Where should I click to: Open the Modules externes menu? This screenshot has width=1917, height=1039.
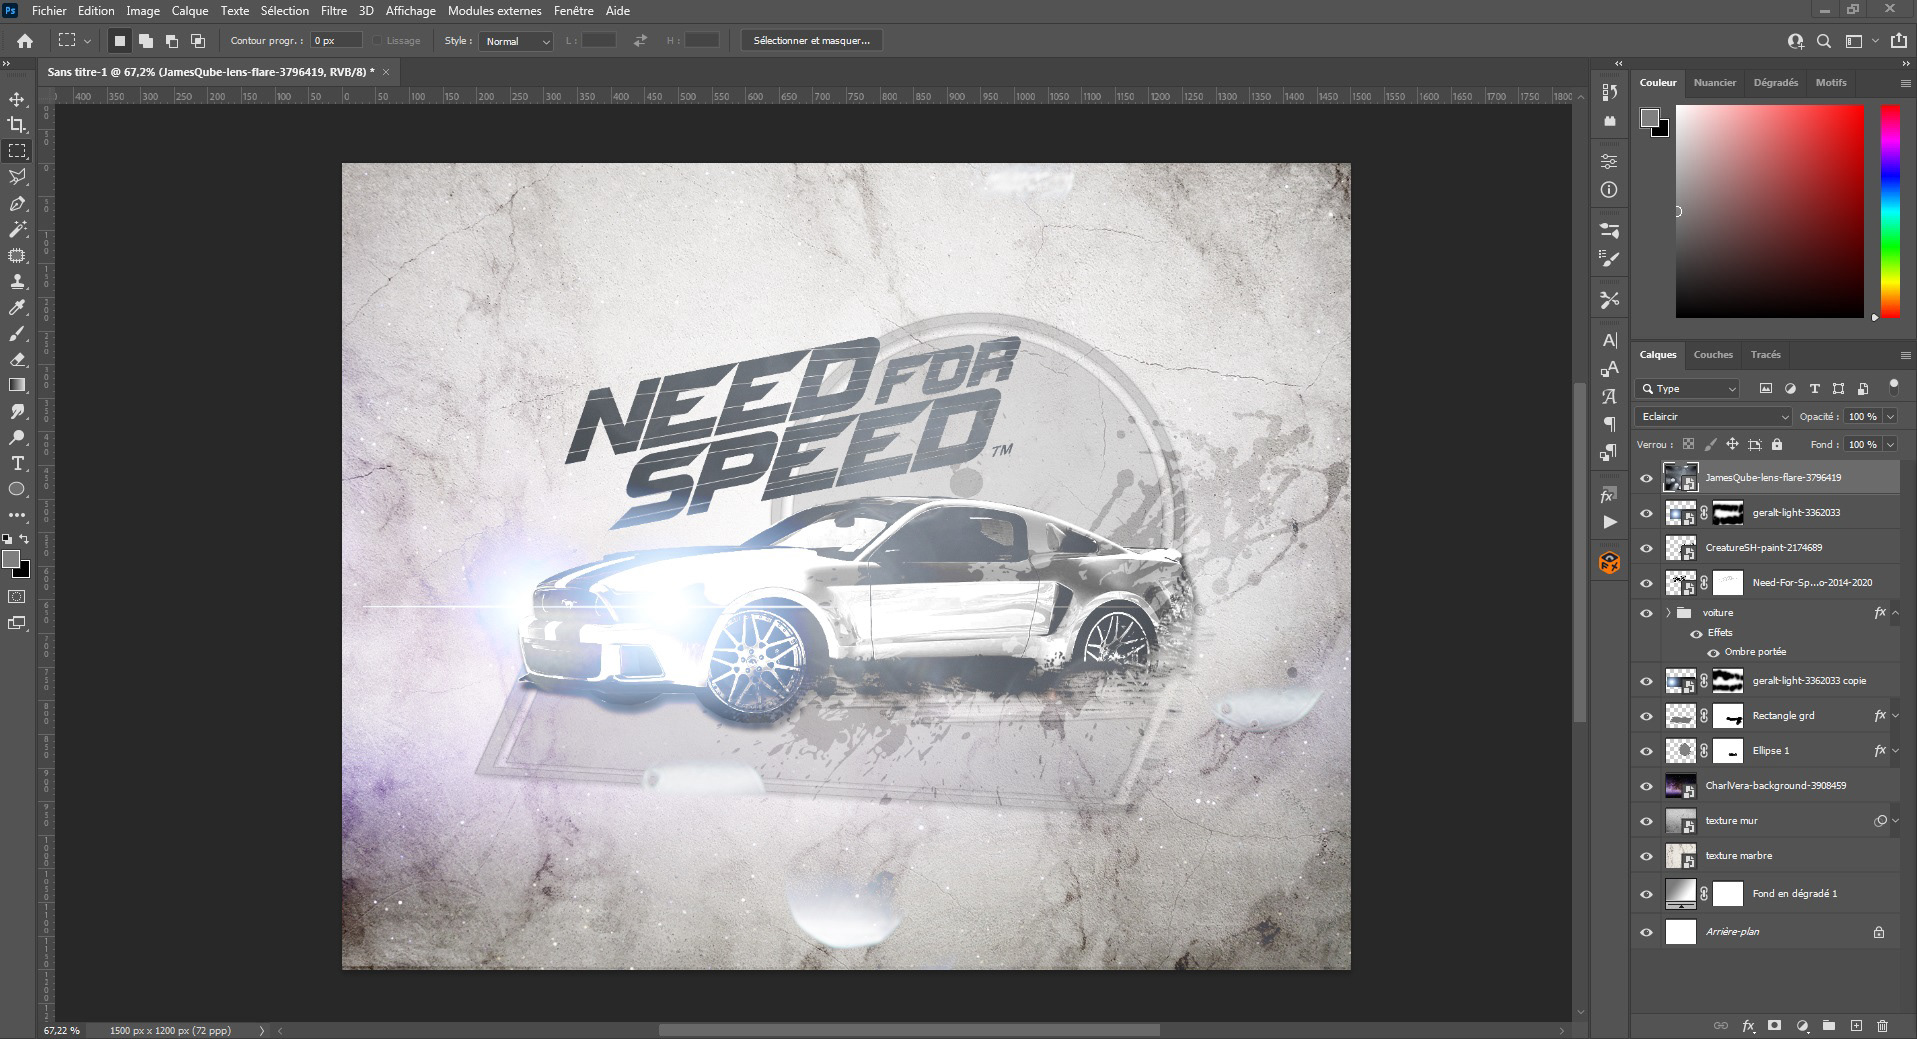[495, 11]
